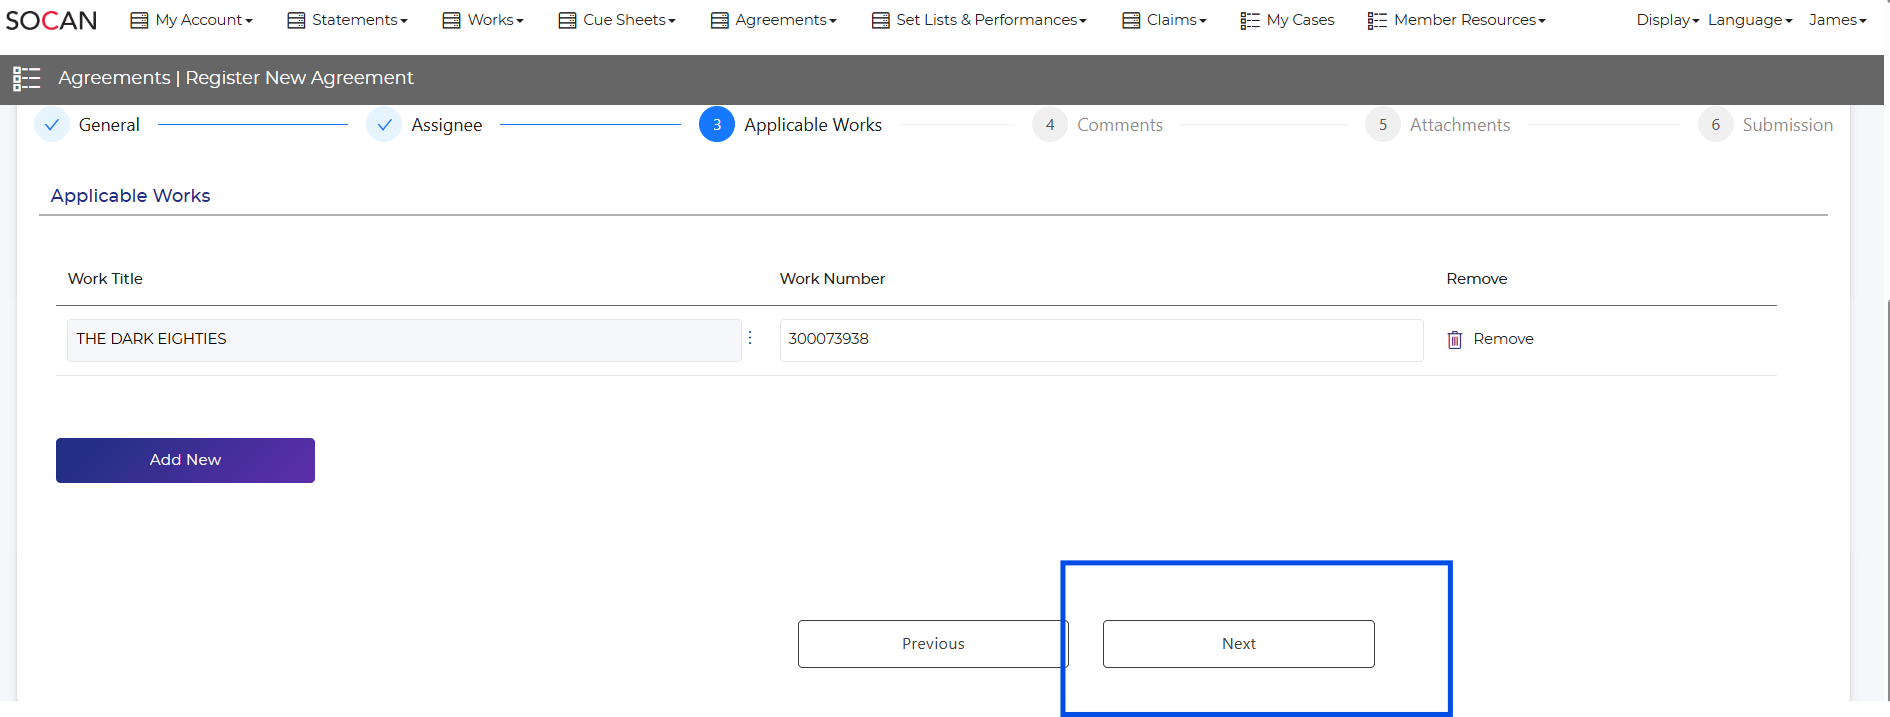The image size is (1890, 717).
Task: Expand the Language dropdown
Action: pos(1749,20)
